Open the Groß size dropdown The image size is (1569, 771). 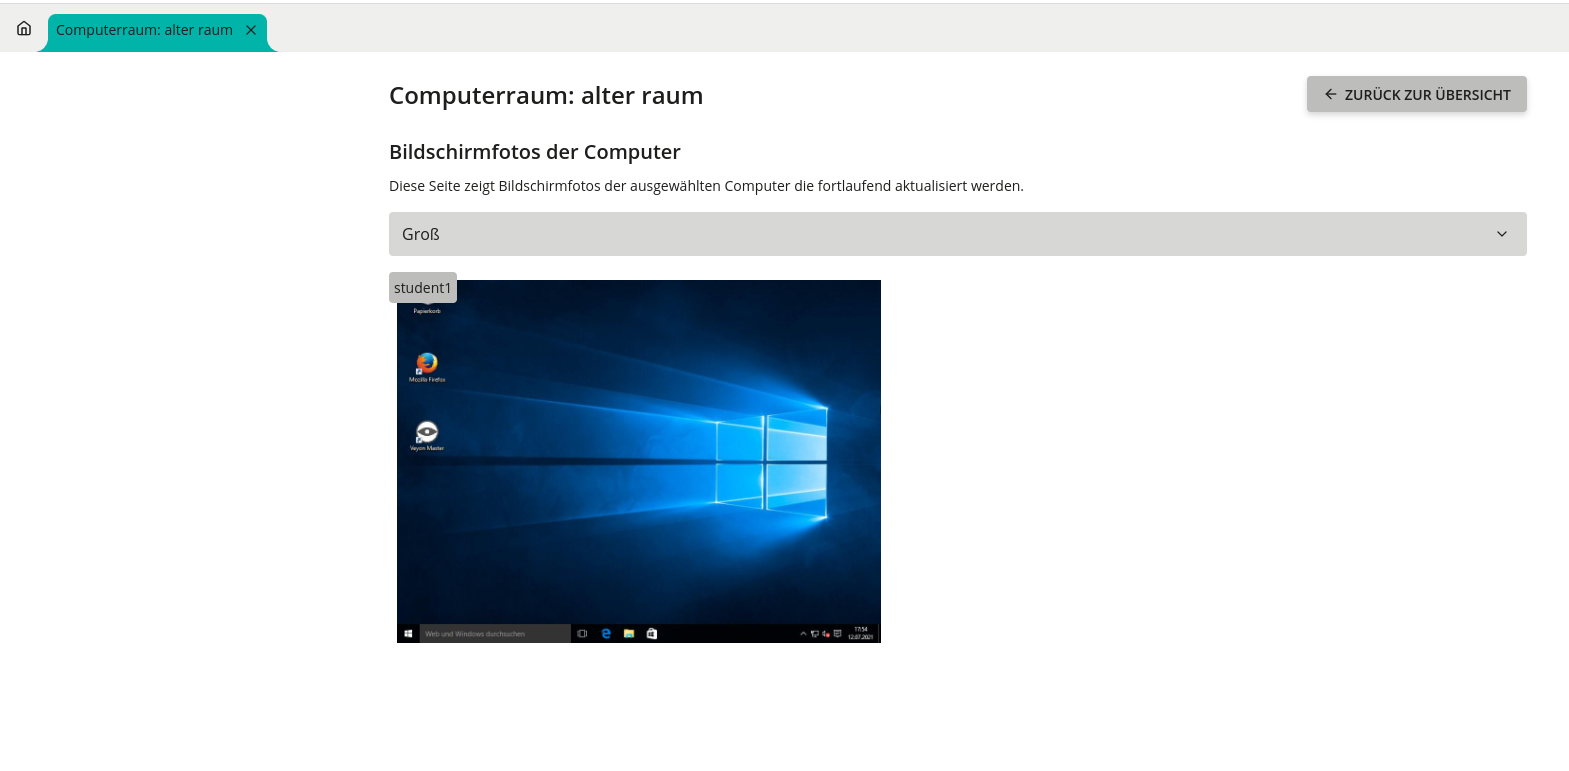click(x=956, y=234)
